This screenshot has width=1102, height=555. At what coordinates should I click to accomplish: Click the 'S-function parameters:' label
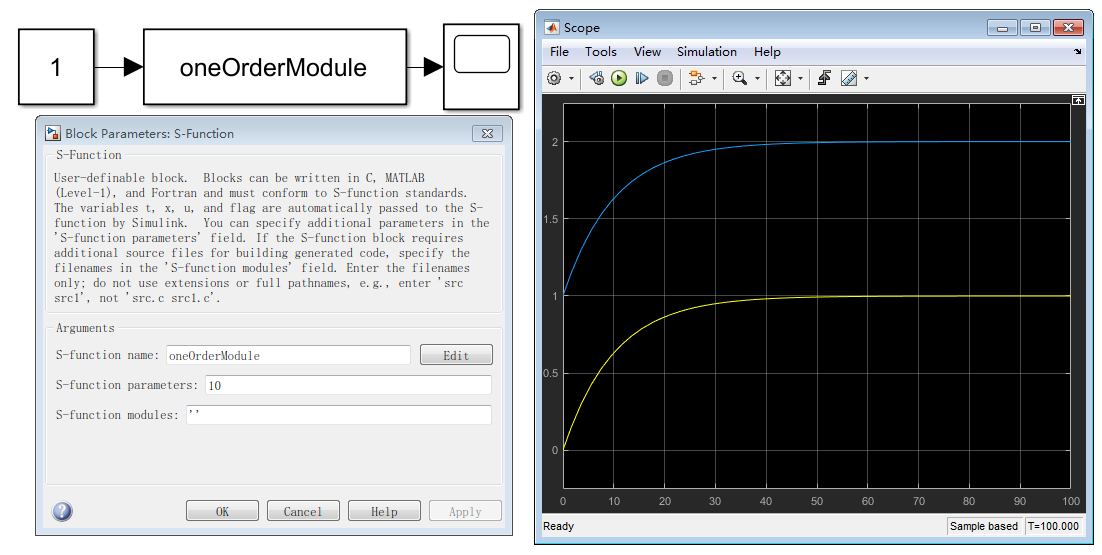(127, 385)
